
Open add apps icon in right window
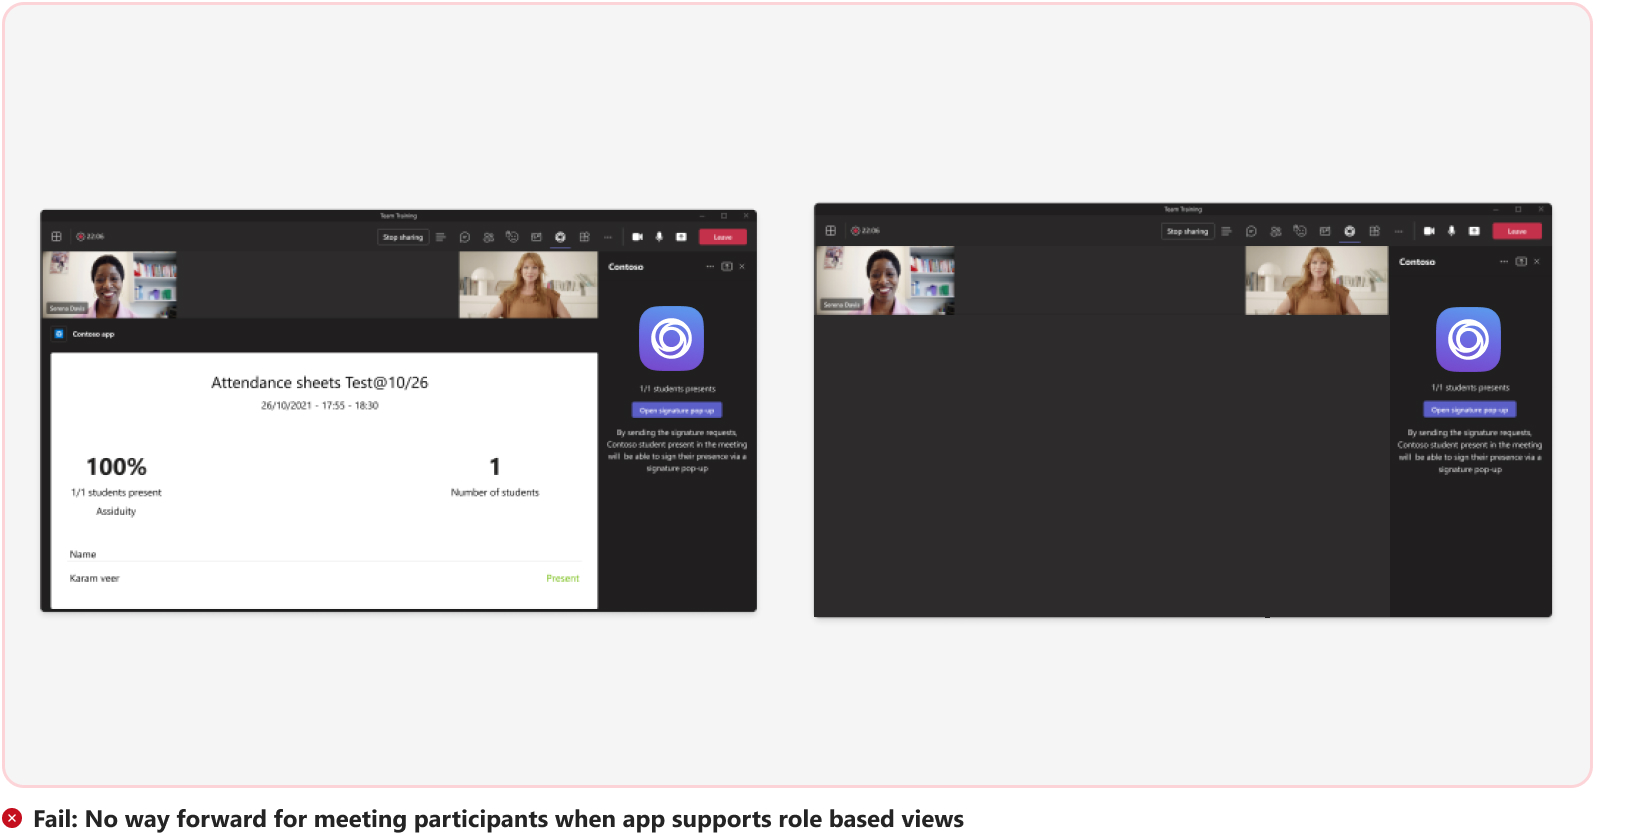1375,231
